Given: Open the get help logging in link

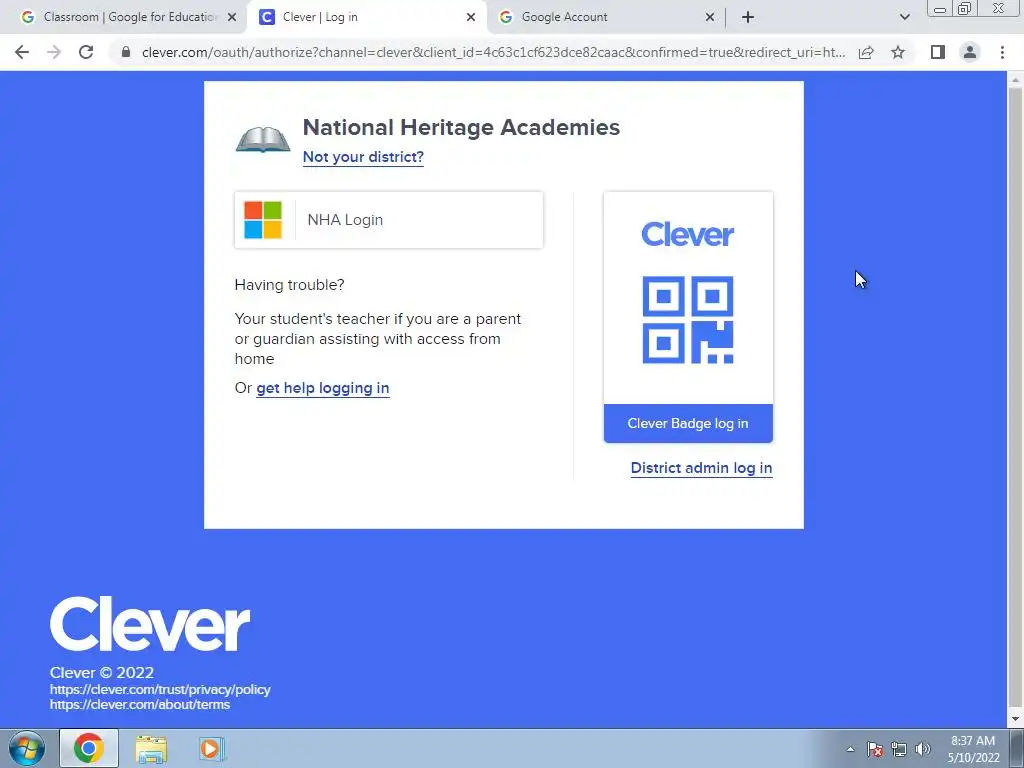Looking at the screenshot, I should coord(323,388).
